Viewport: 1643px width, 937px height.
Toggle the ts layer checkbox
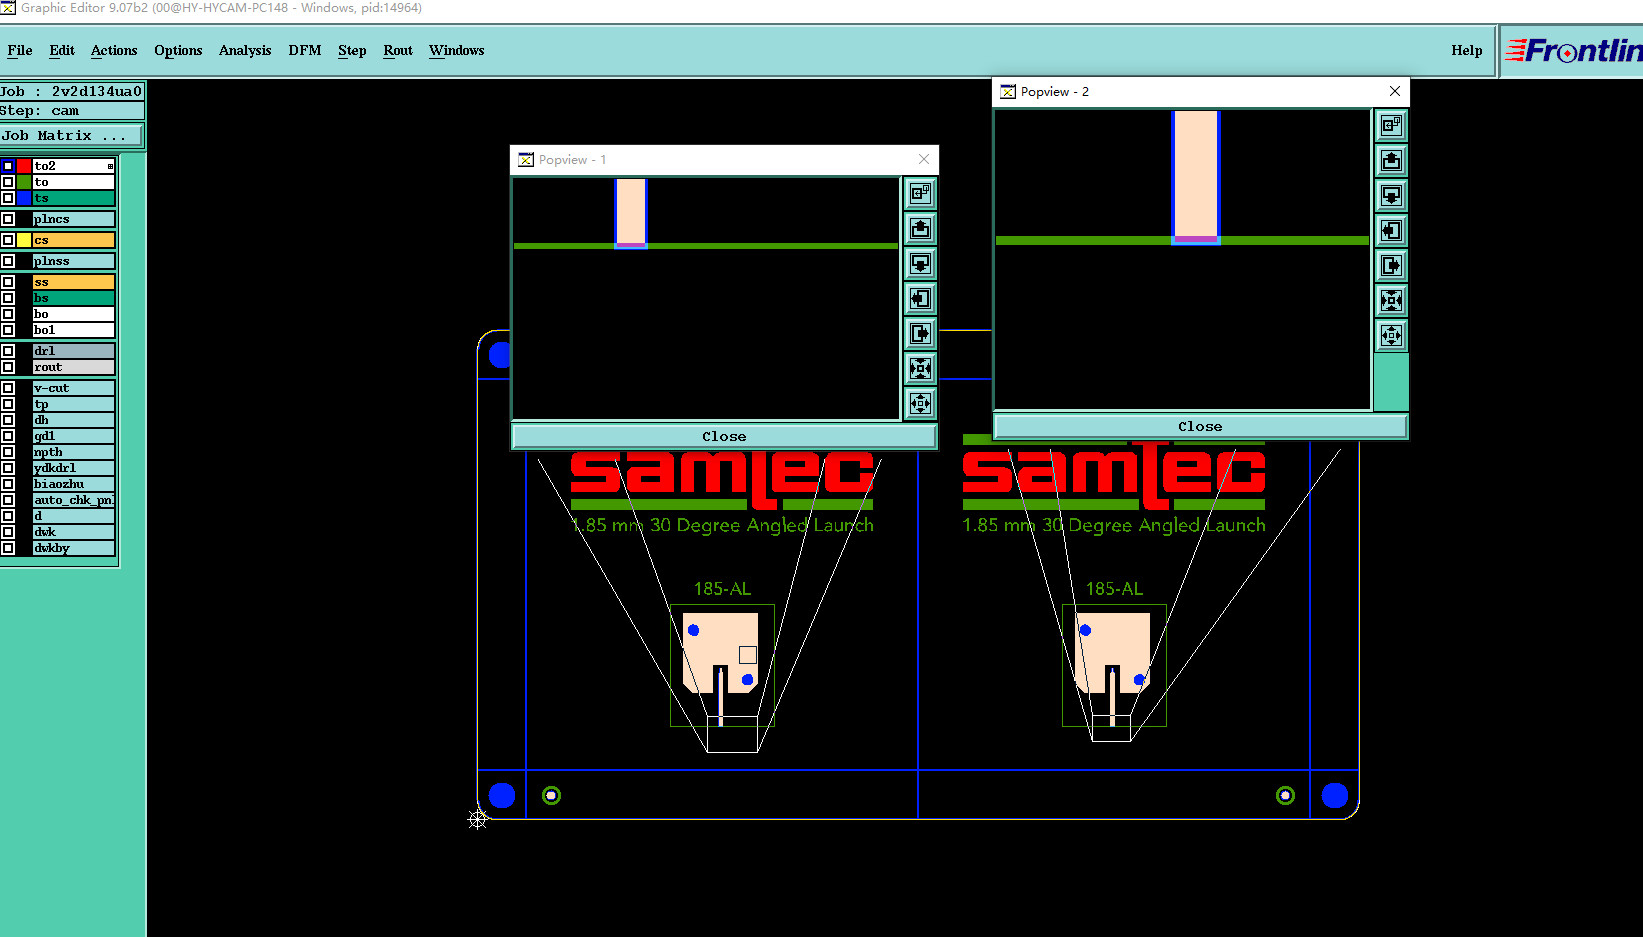tap(8, 198)
